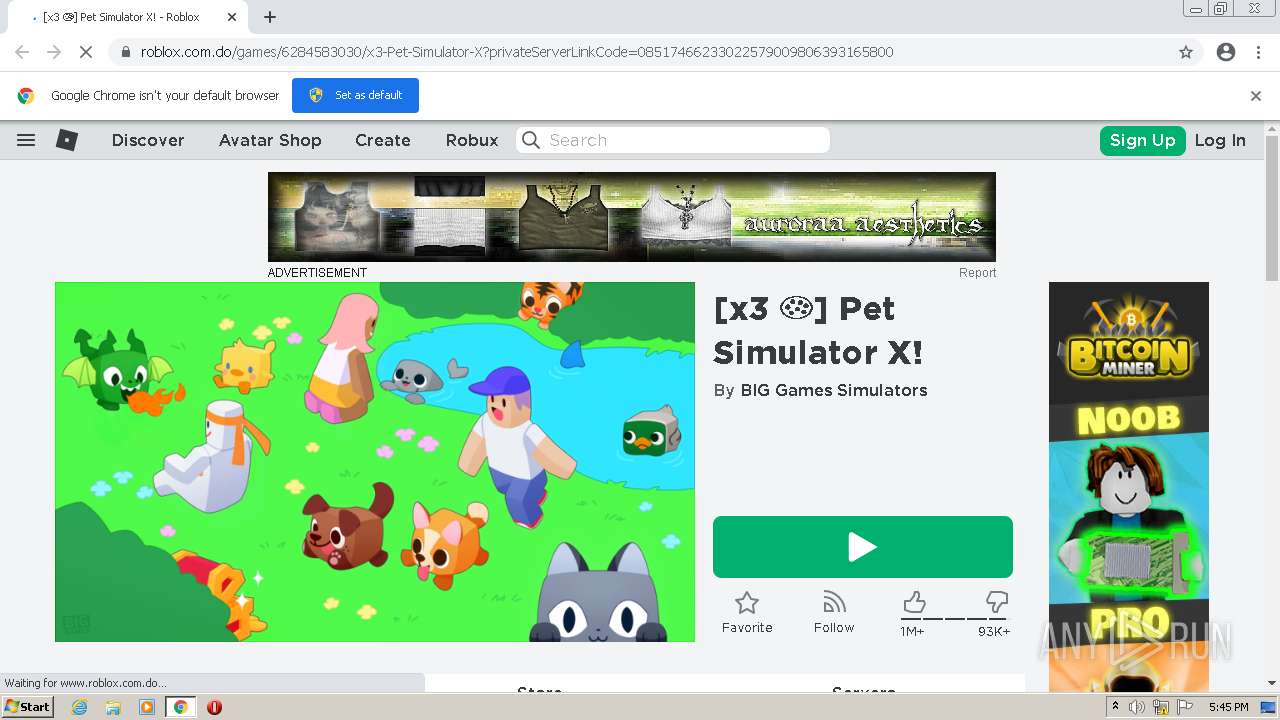View site info via padlock icon
The image size is (1280, 720).
click(125, 52)
